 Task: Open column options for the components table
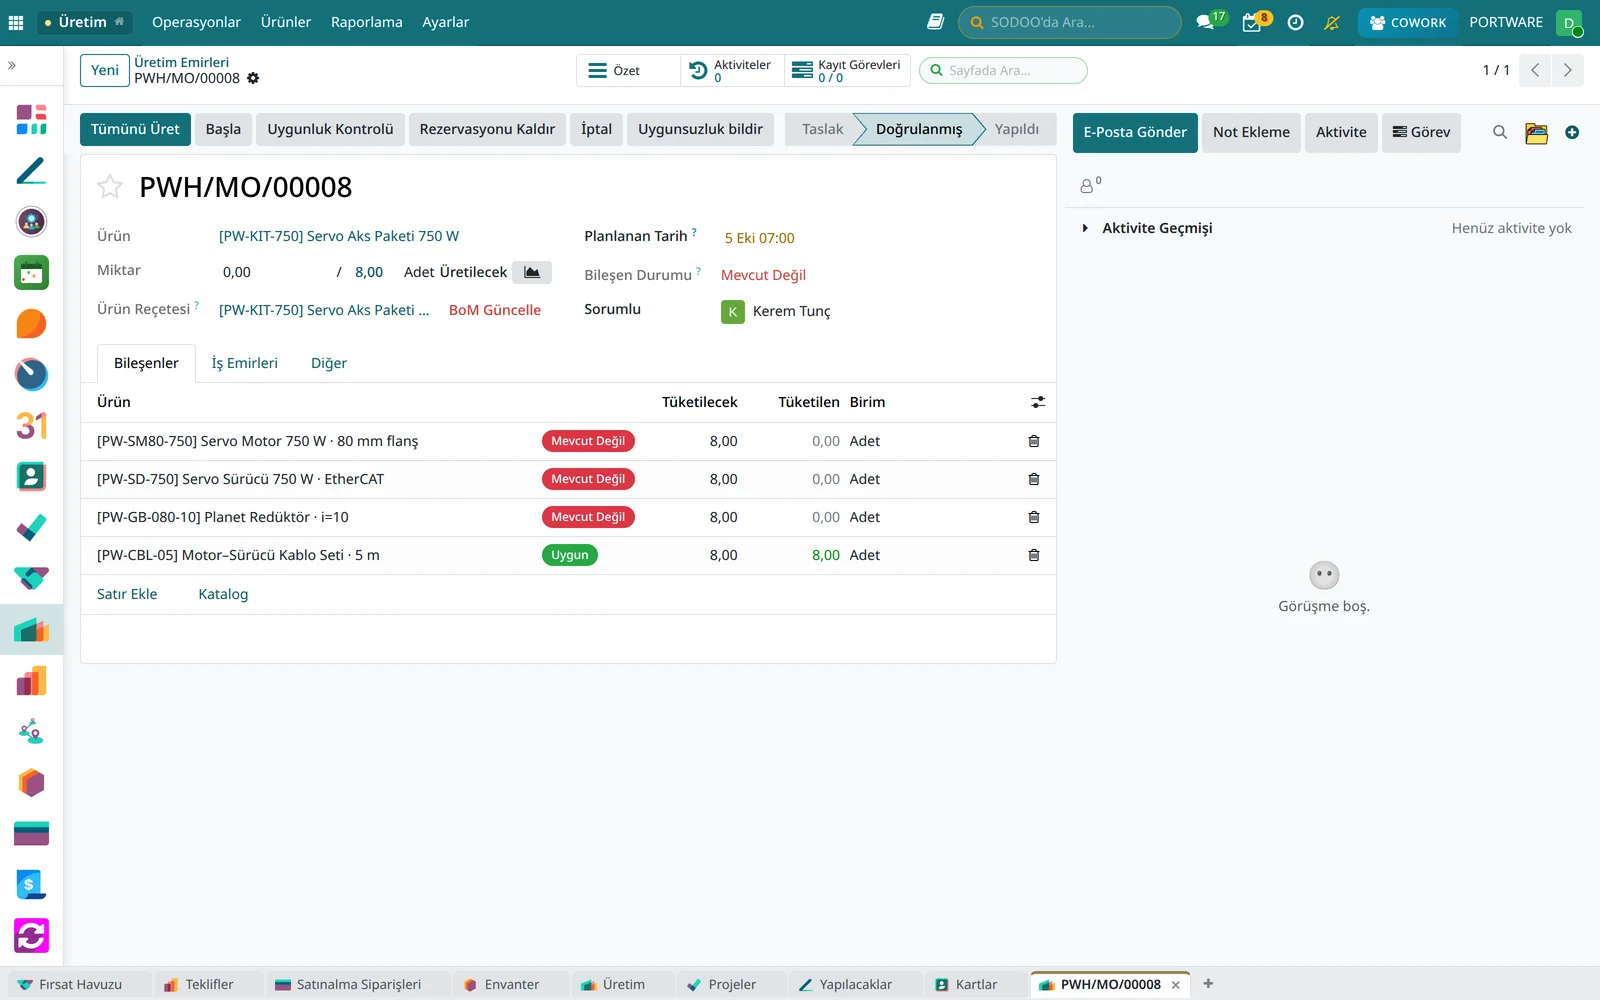click(1038, 402)
